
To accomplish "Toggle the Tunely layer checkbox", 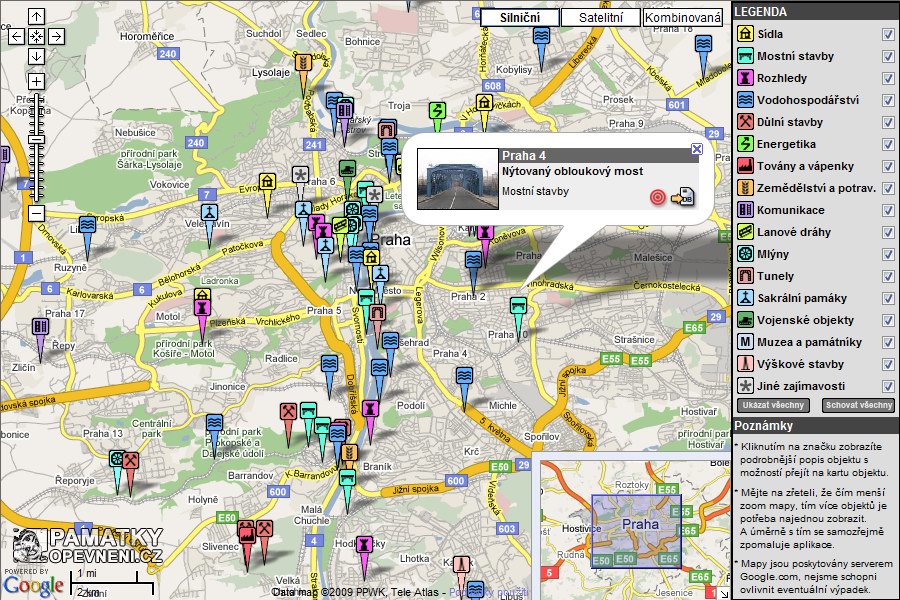I will (888, 277).
